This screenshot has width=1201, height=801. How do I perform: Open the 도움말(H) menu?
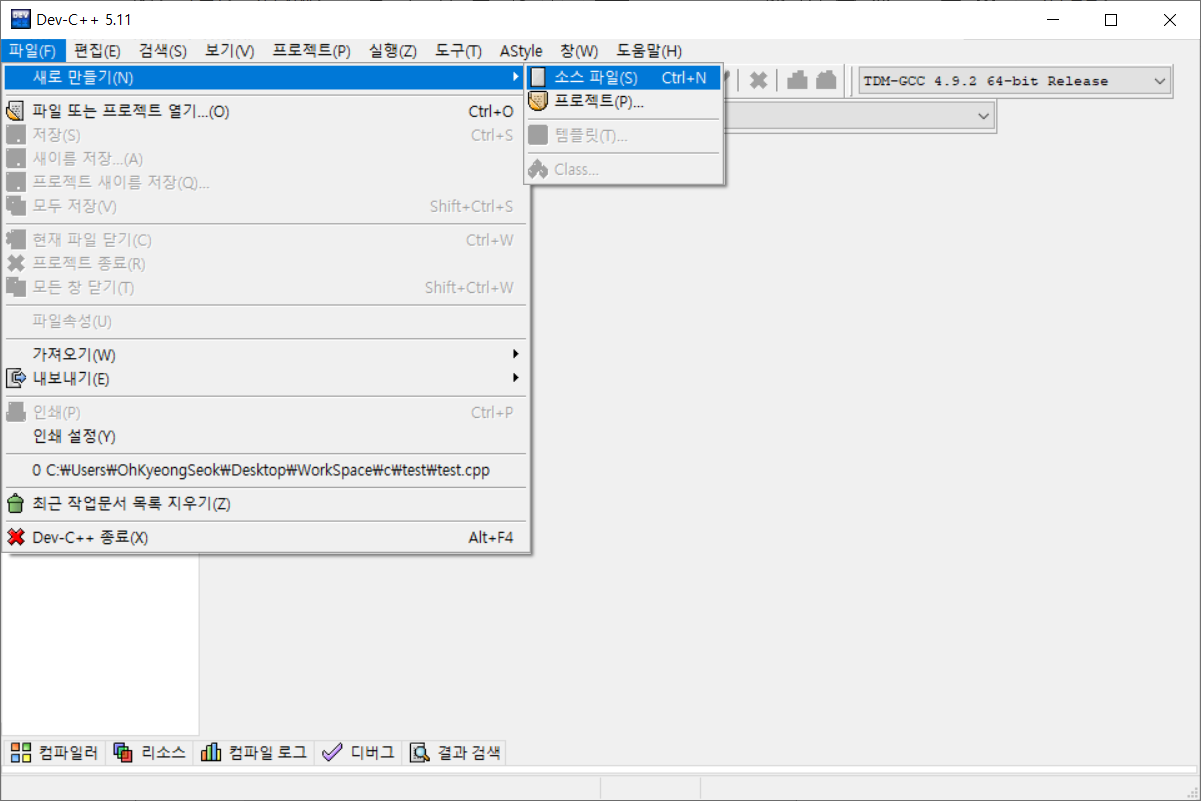coord(649,51)
